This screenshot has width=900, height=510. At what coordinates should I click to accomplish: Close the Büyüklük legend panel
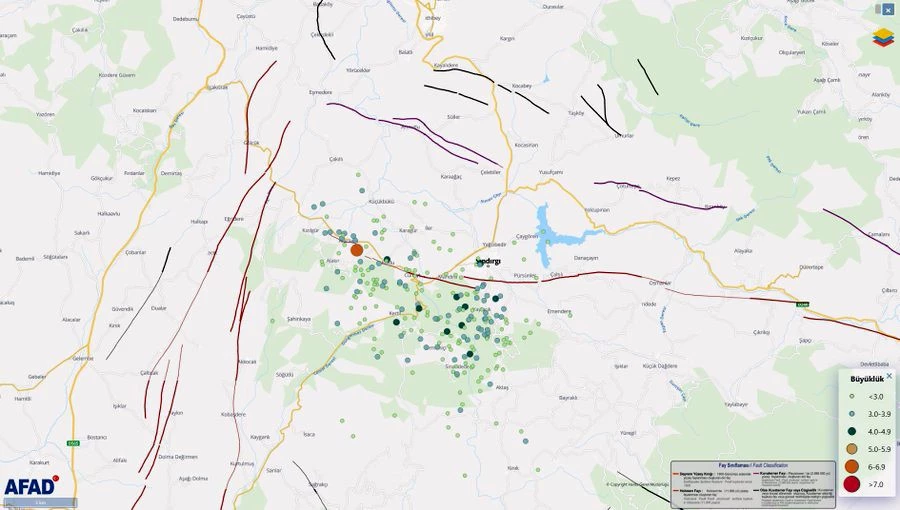tap(889, 377)
